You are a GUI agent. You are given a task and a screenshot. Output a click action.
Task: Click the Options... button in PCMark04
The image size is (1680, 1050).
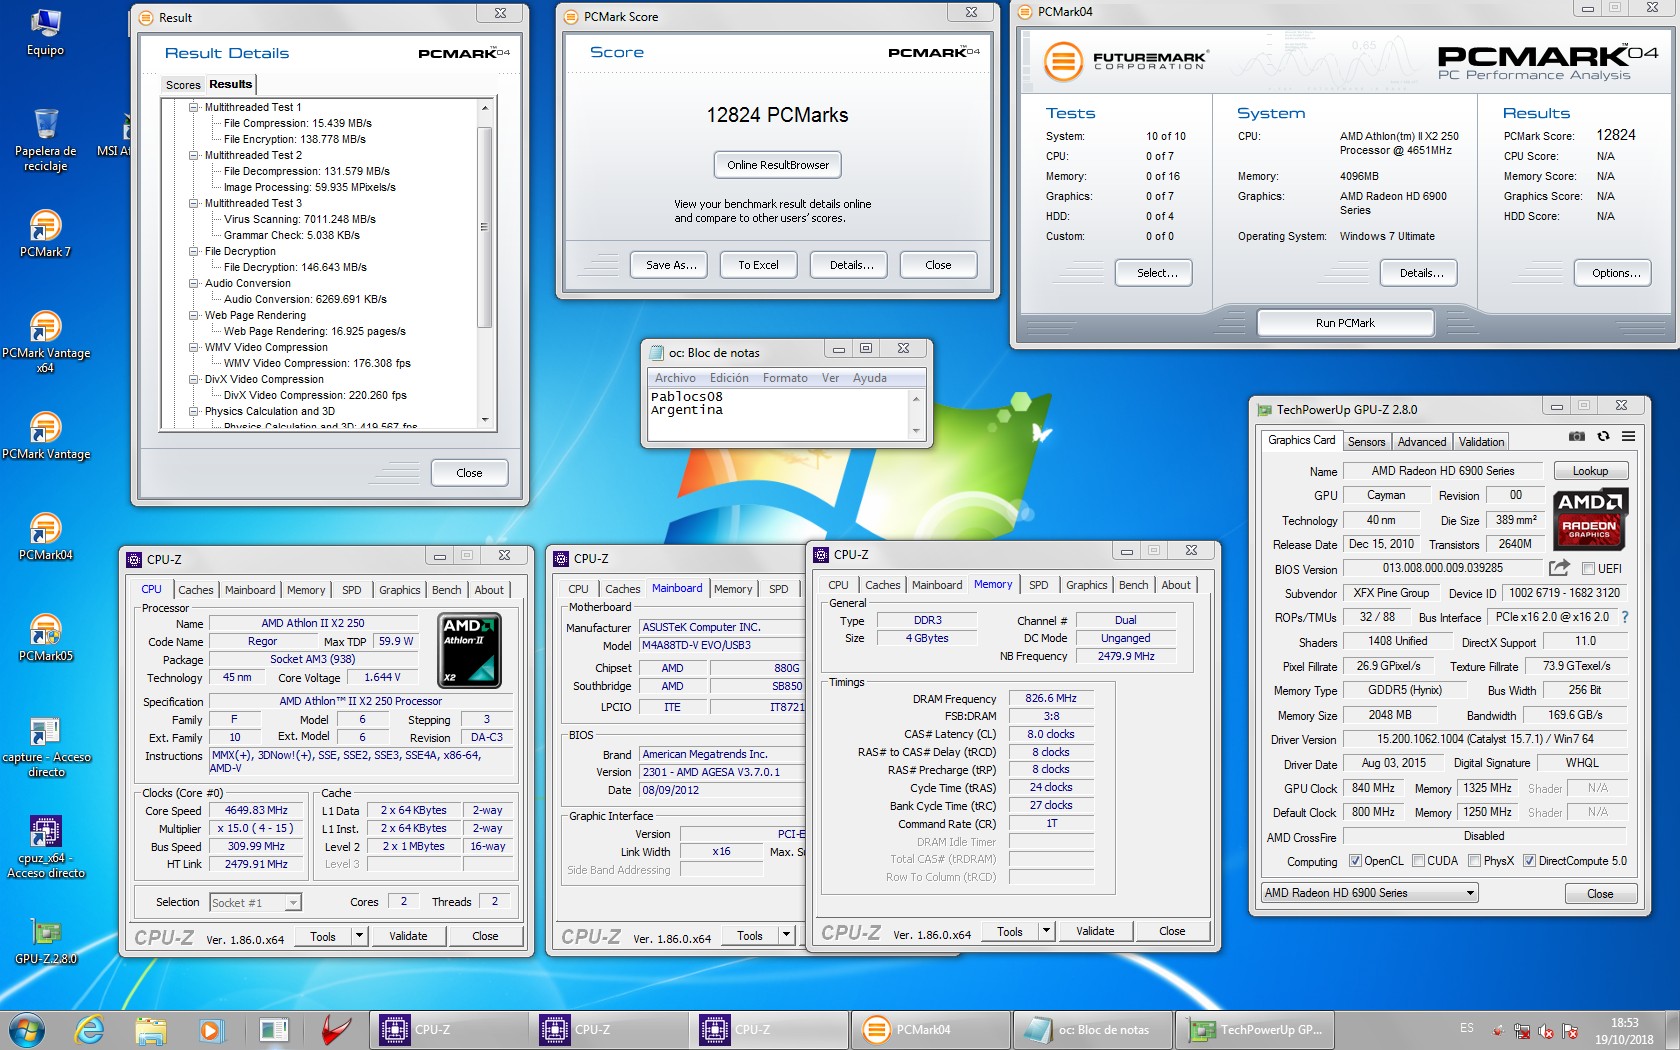[1615, 273]
